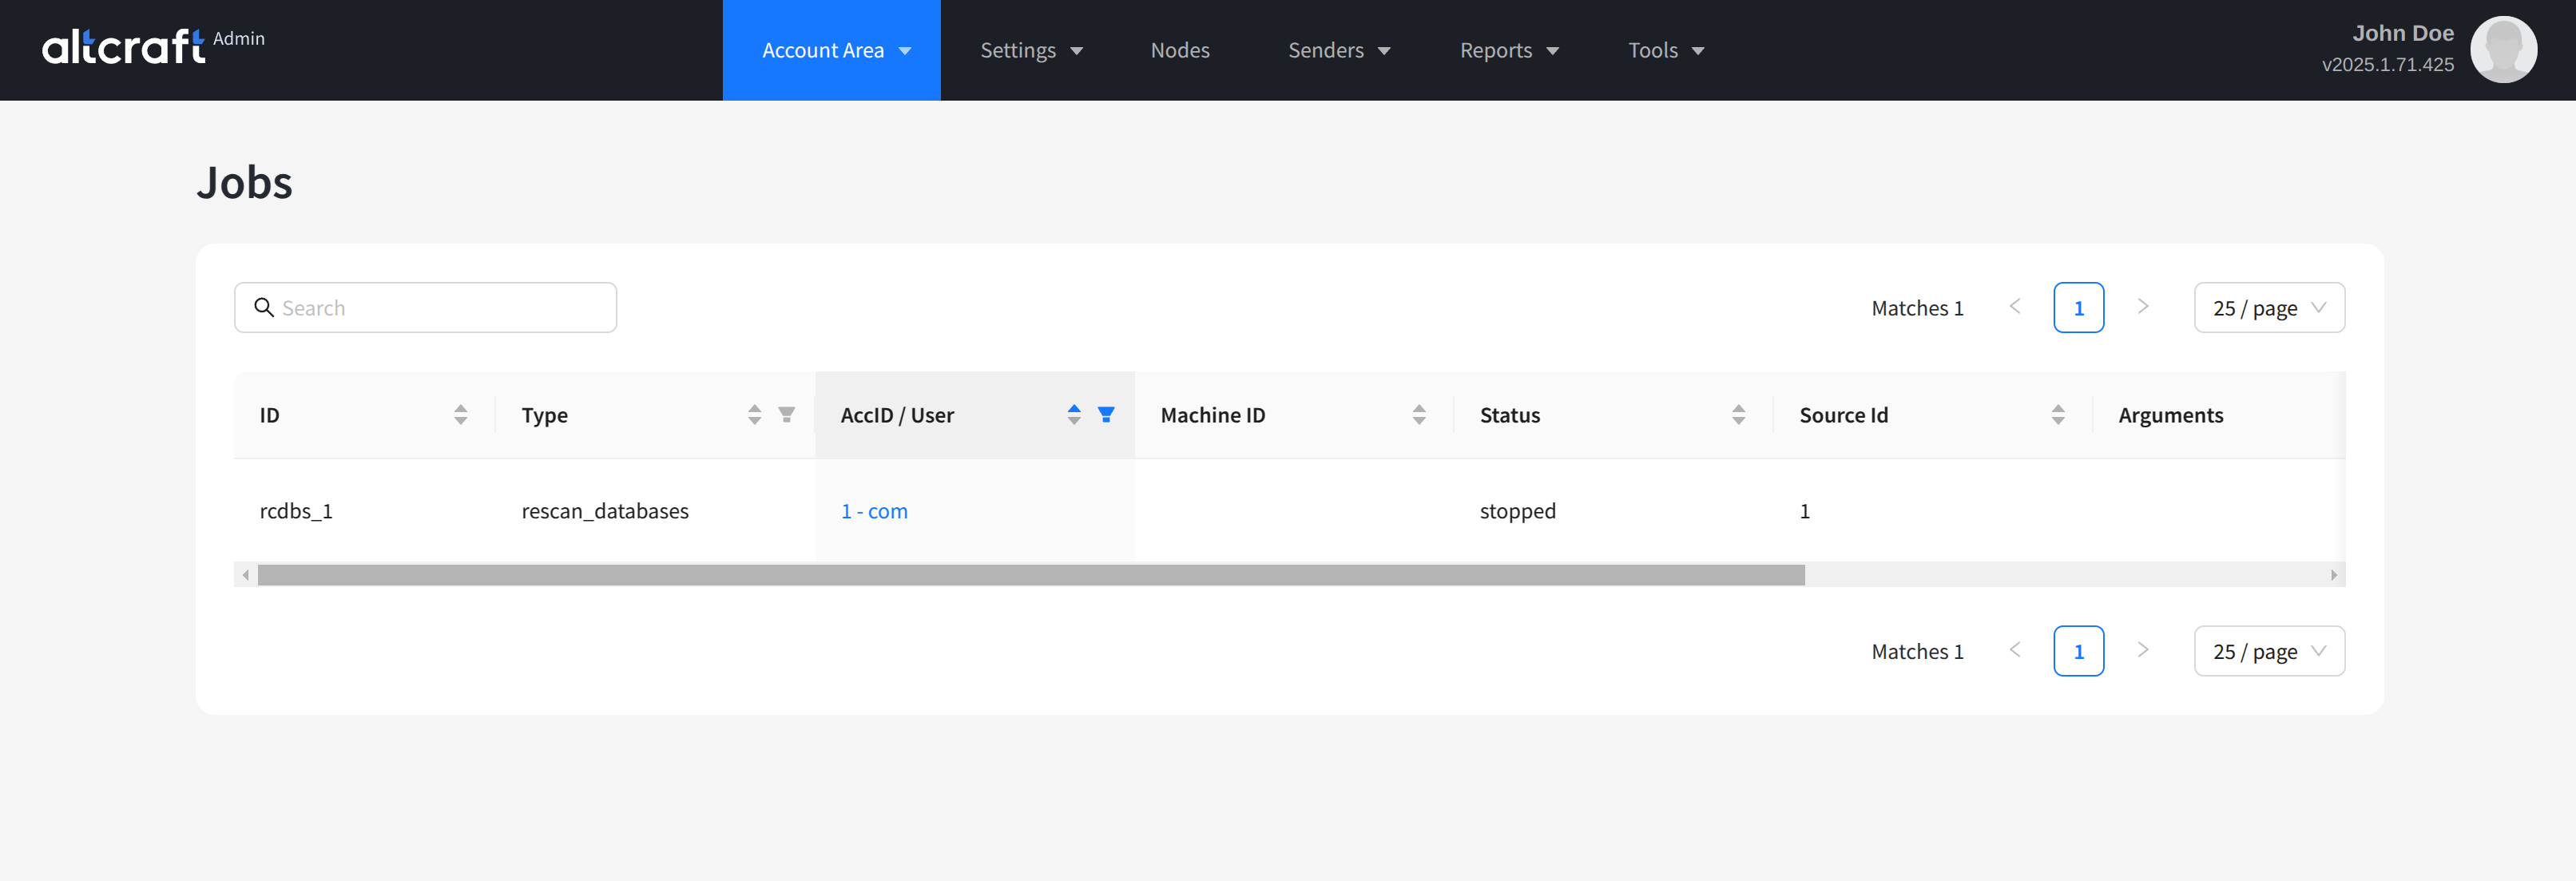Image resolution: width=2576 pixels, height=881 pixels.
Task: Expand the Account Area menu
Action: point(831,50)
